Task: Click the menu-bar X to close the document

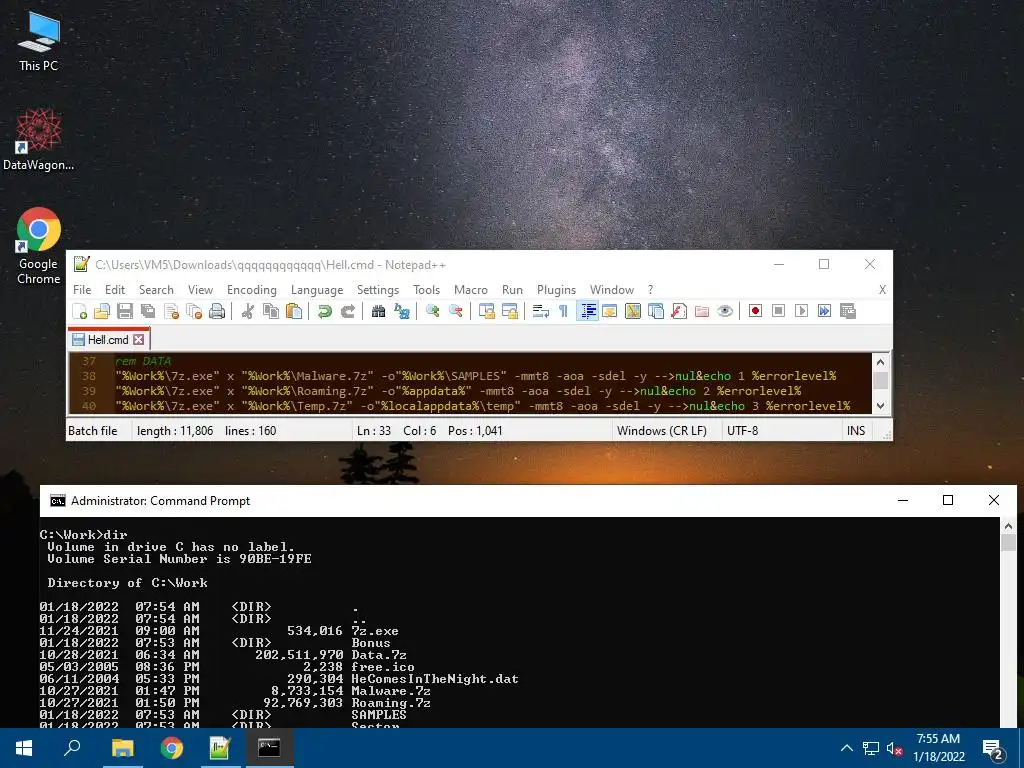Action: pos(882,290)
